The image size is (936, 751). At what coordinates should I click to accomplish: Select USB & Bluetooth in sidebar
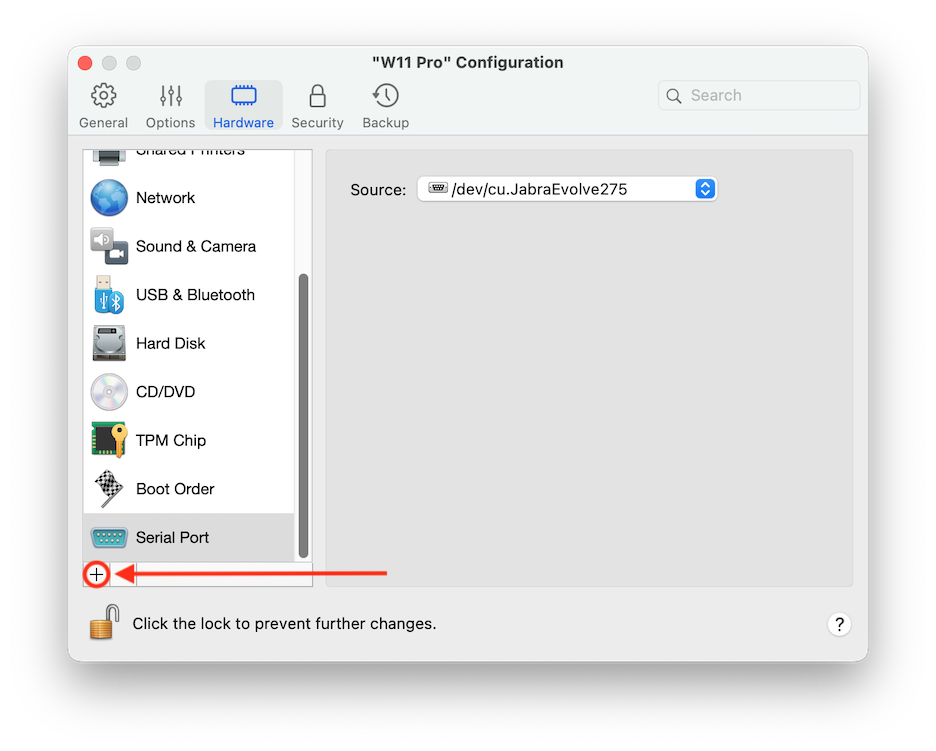(x=195, y=295)
